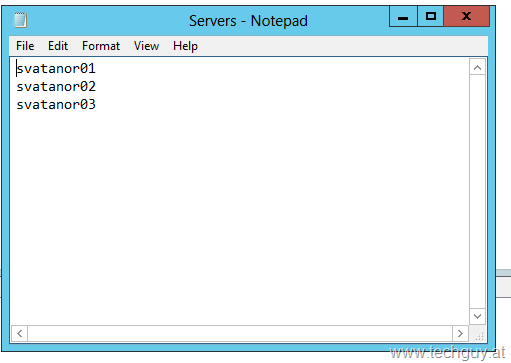Click the text line svatanor03

[x=56, y=105]
